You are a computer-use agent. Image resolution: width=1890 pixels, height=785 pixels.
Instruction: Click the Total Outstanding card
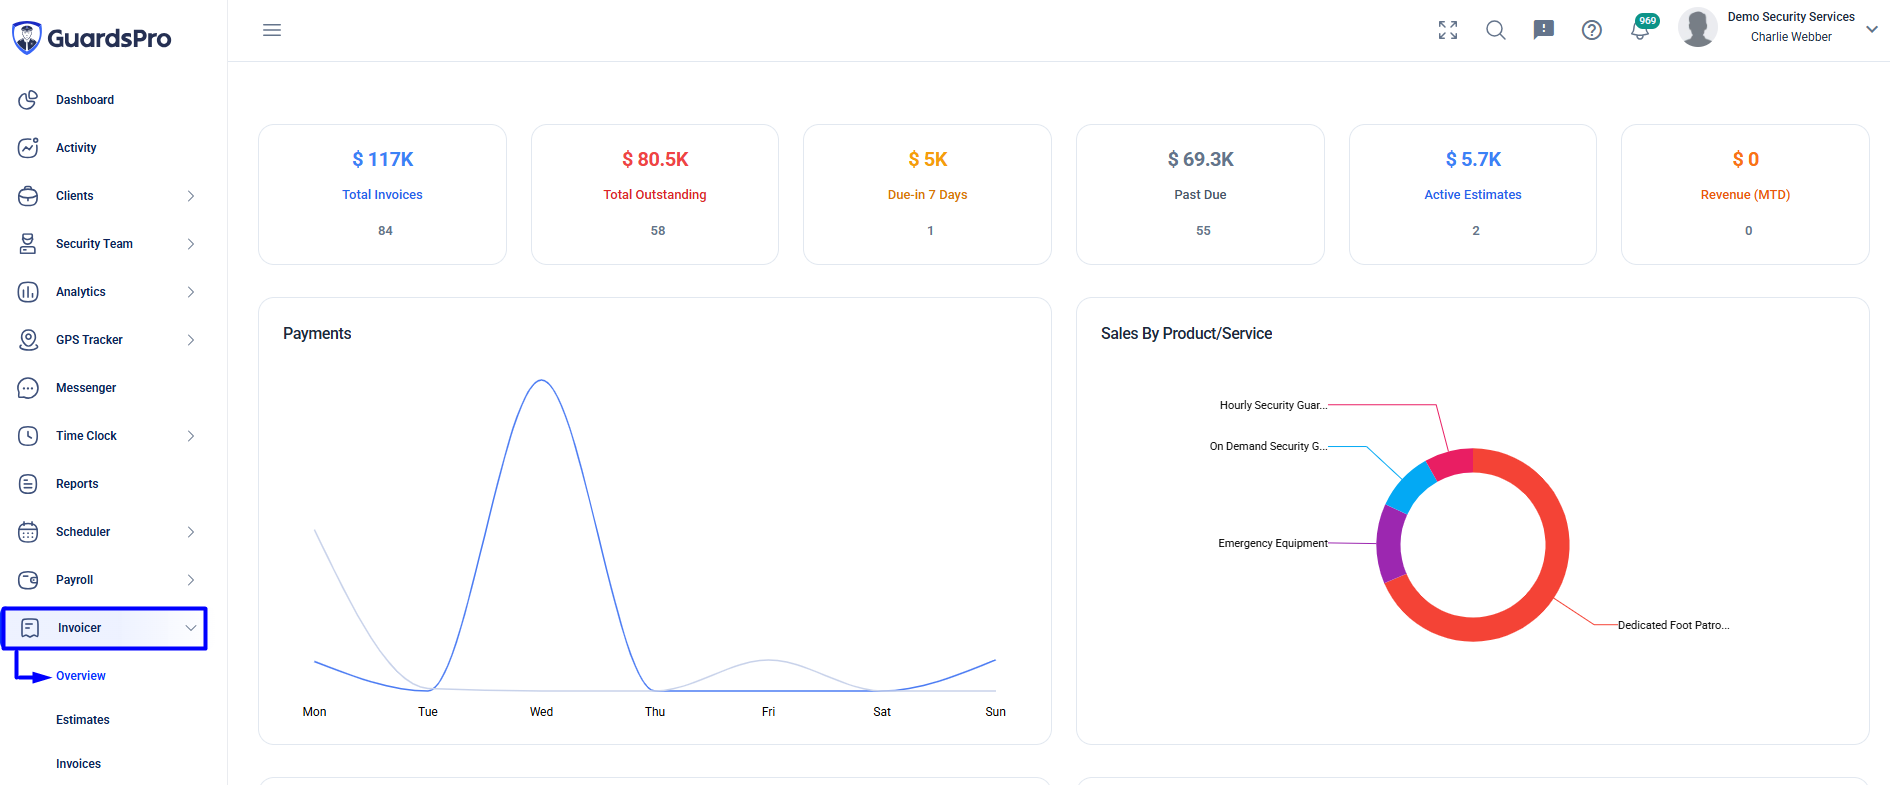pos(655,194)
